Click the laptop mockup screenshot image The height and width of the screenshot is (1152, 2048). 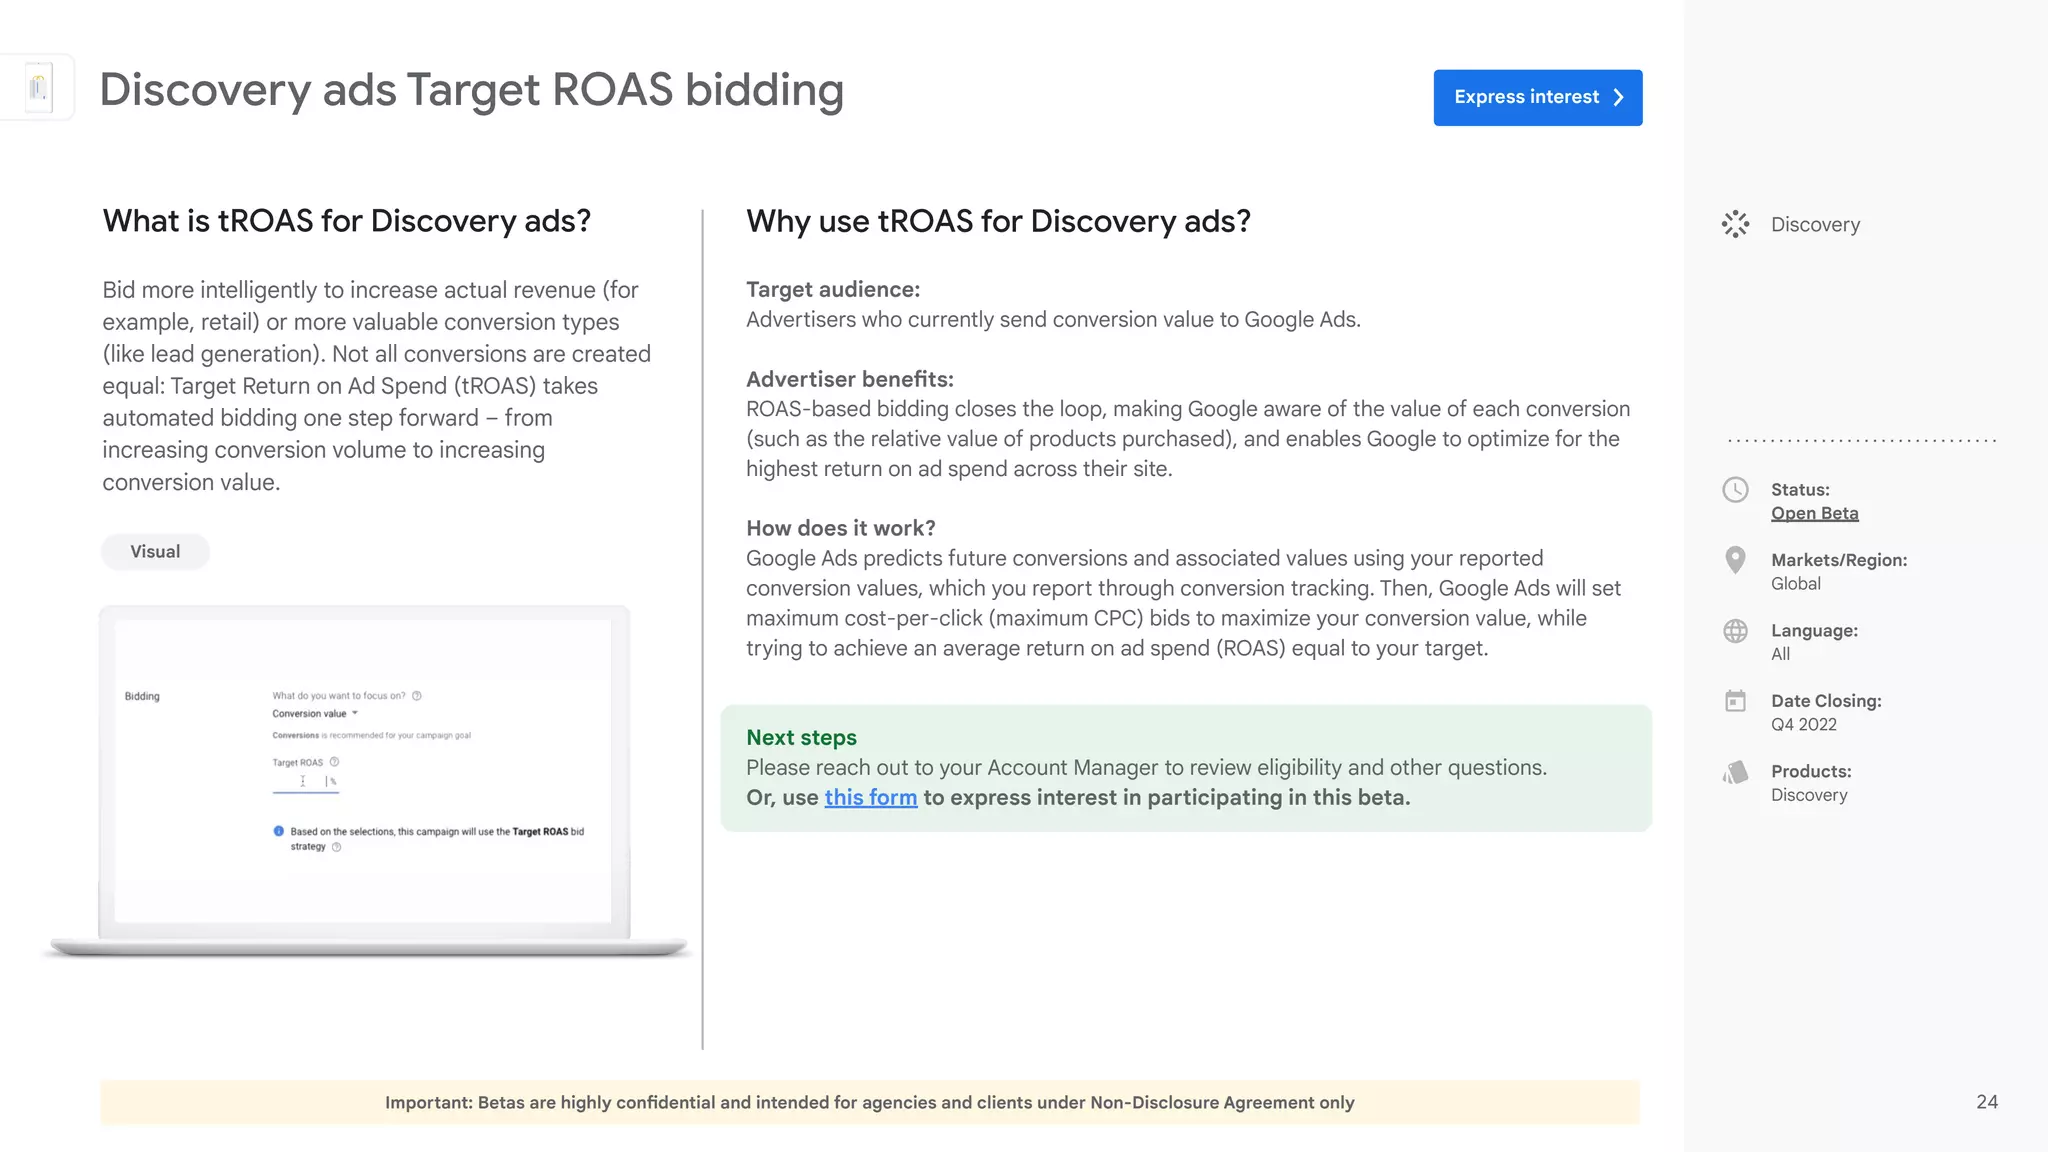pyautogui.click(x=364, y=780)
